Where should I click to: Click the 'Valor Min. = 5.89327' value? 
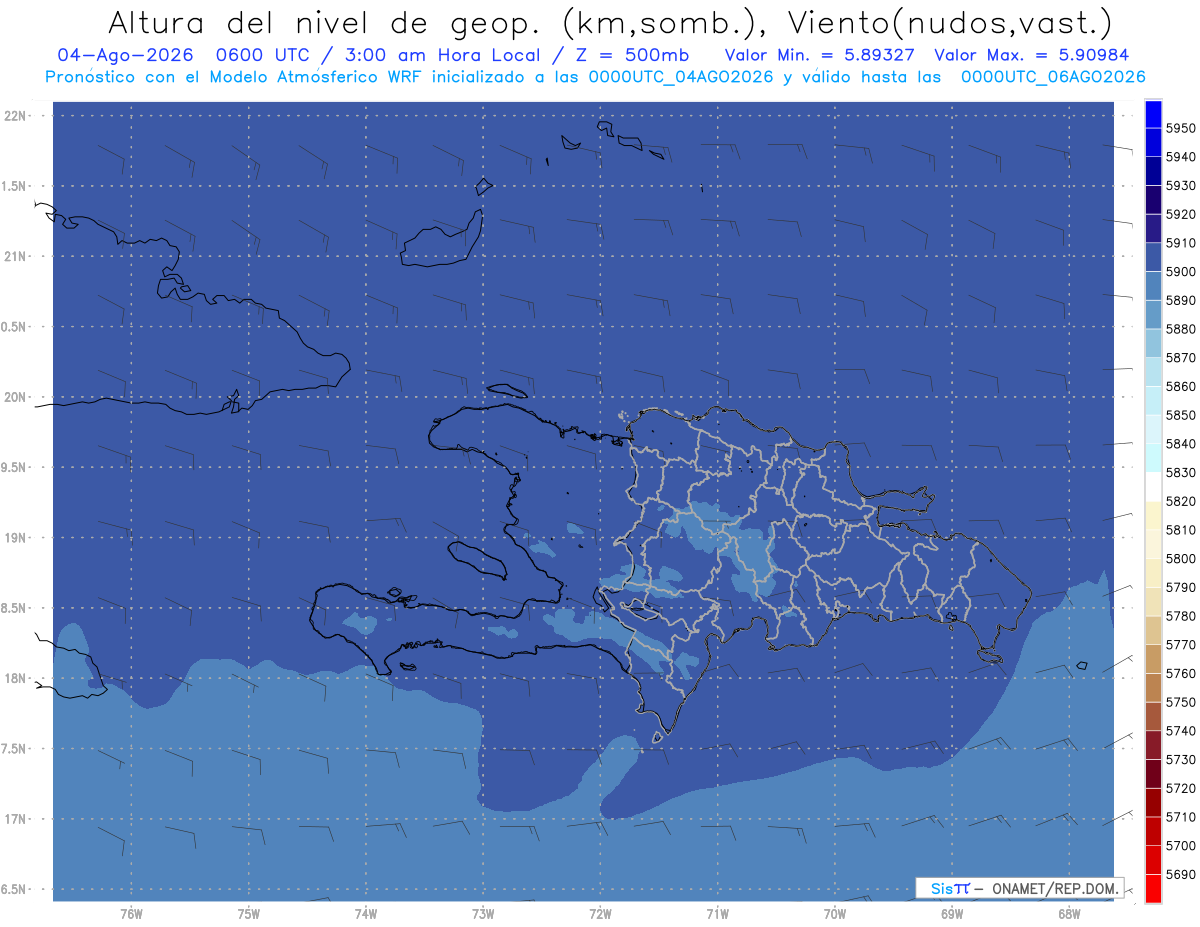[x=820, y=55]
